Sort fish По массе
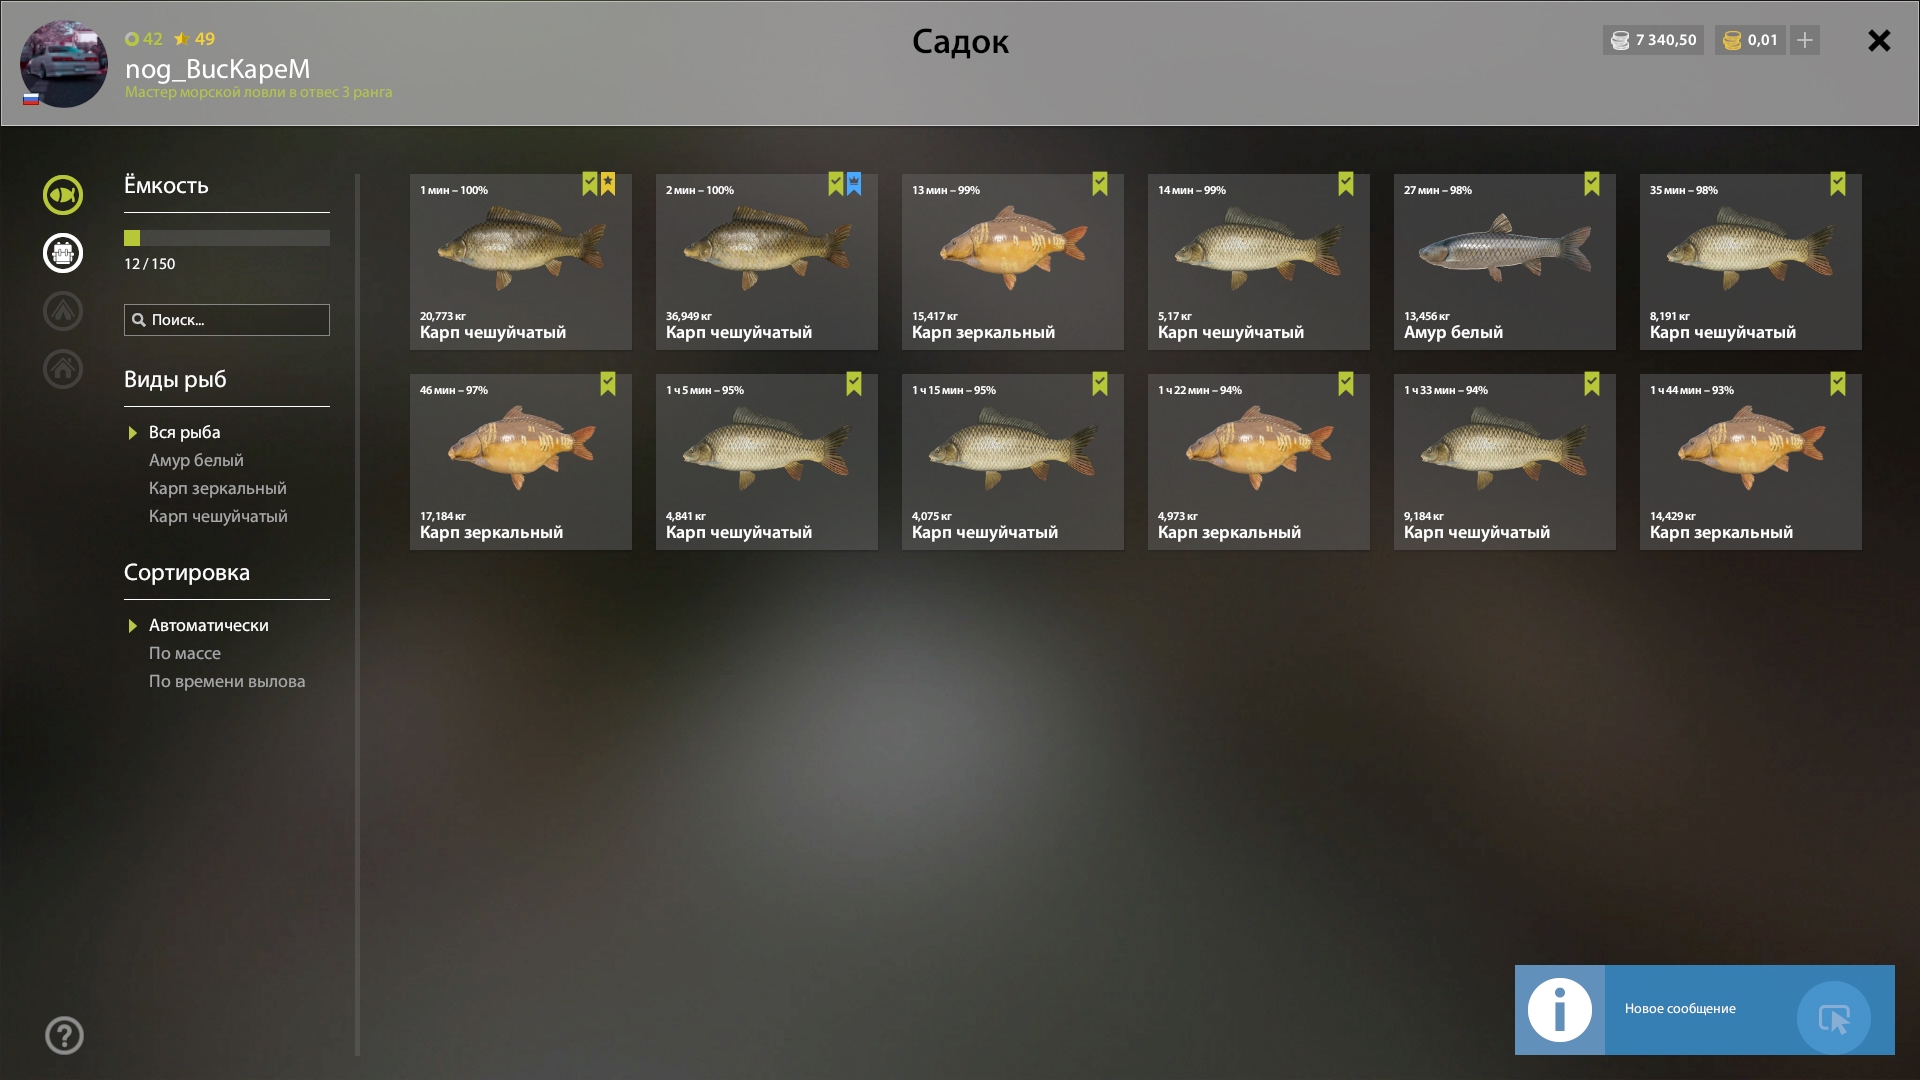Image resolution: width=1920 pixels, height=1080 pixels. (185, 653)
